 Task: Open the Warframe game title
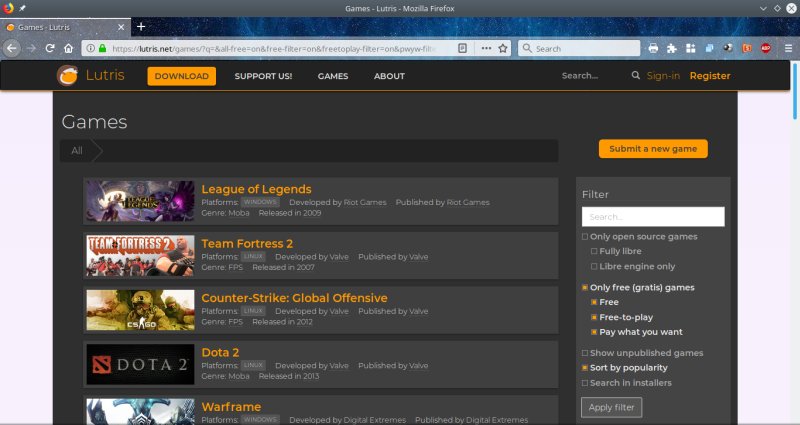231,407
